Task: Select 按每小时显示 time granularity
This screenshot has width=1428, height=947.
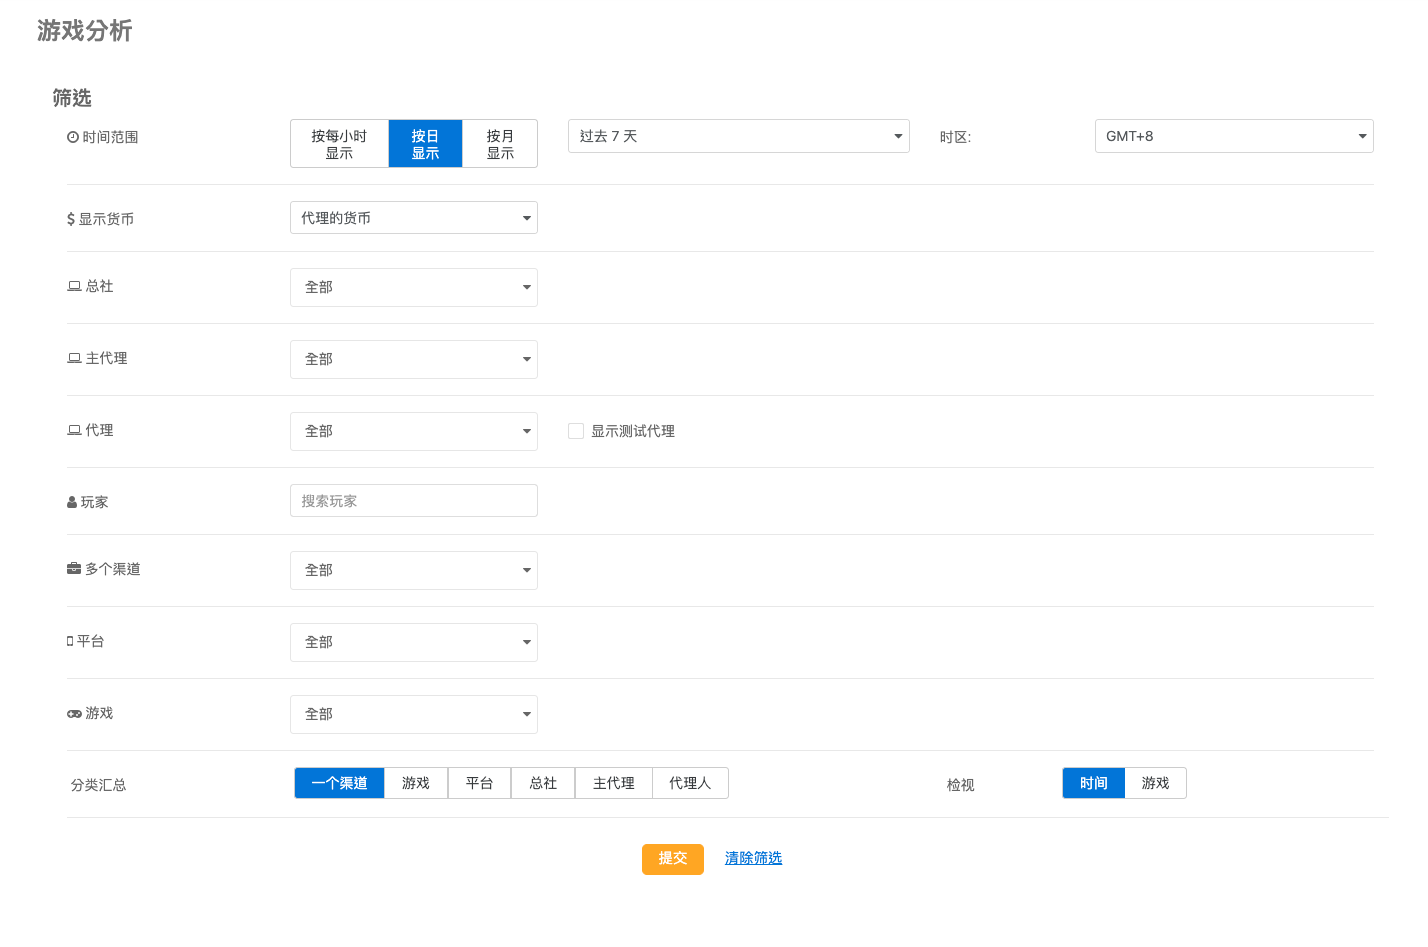Action: tap(339, 144)
